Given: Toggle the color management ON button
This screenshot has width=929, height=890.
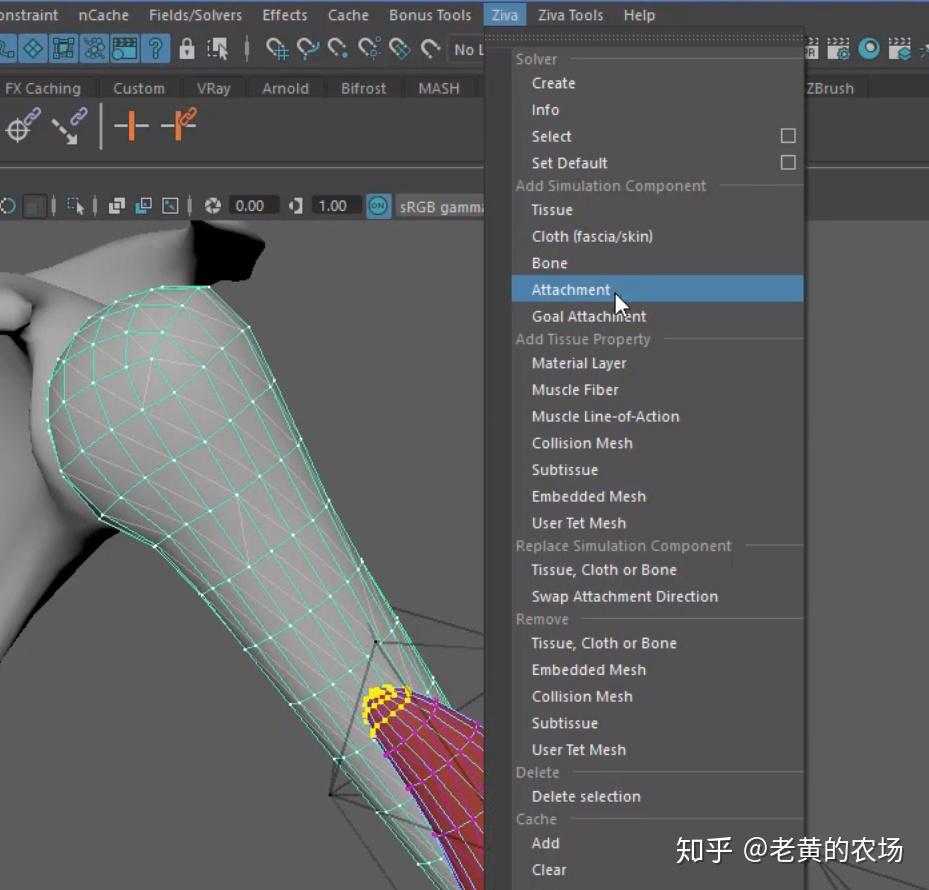Looking at the screenshot, I should 378,206.
